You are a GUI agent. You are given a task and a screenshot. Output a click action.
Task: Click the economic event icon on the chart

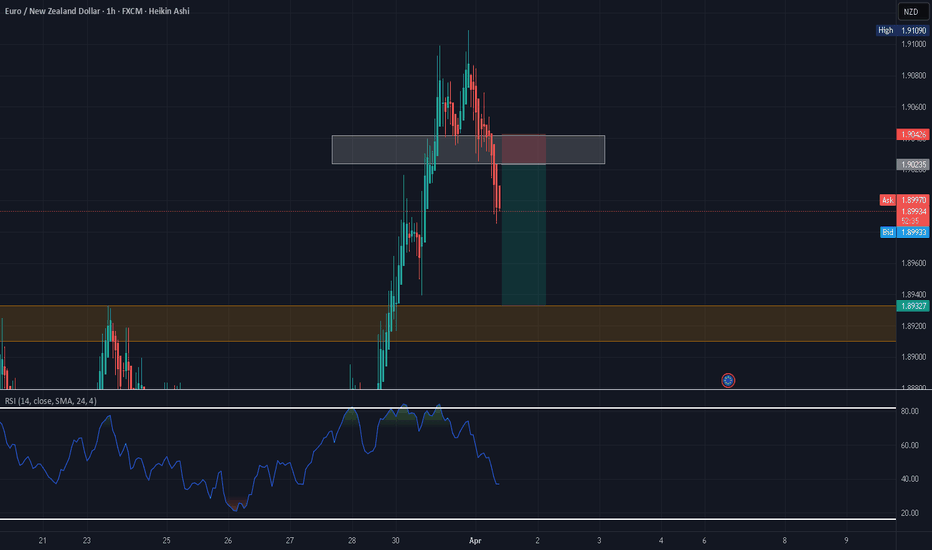click(x=728, y=381)
